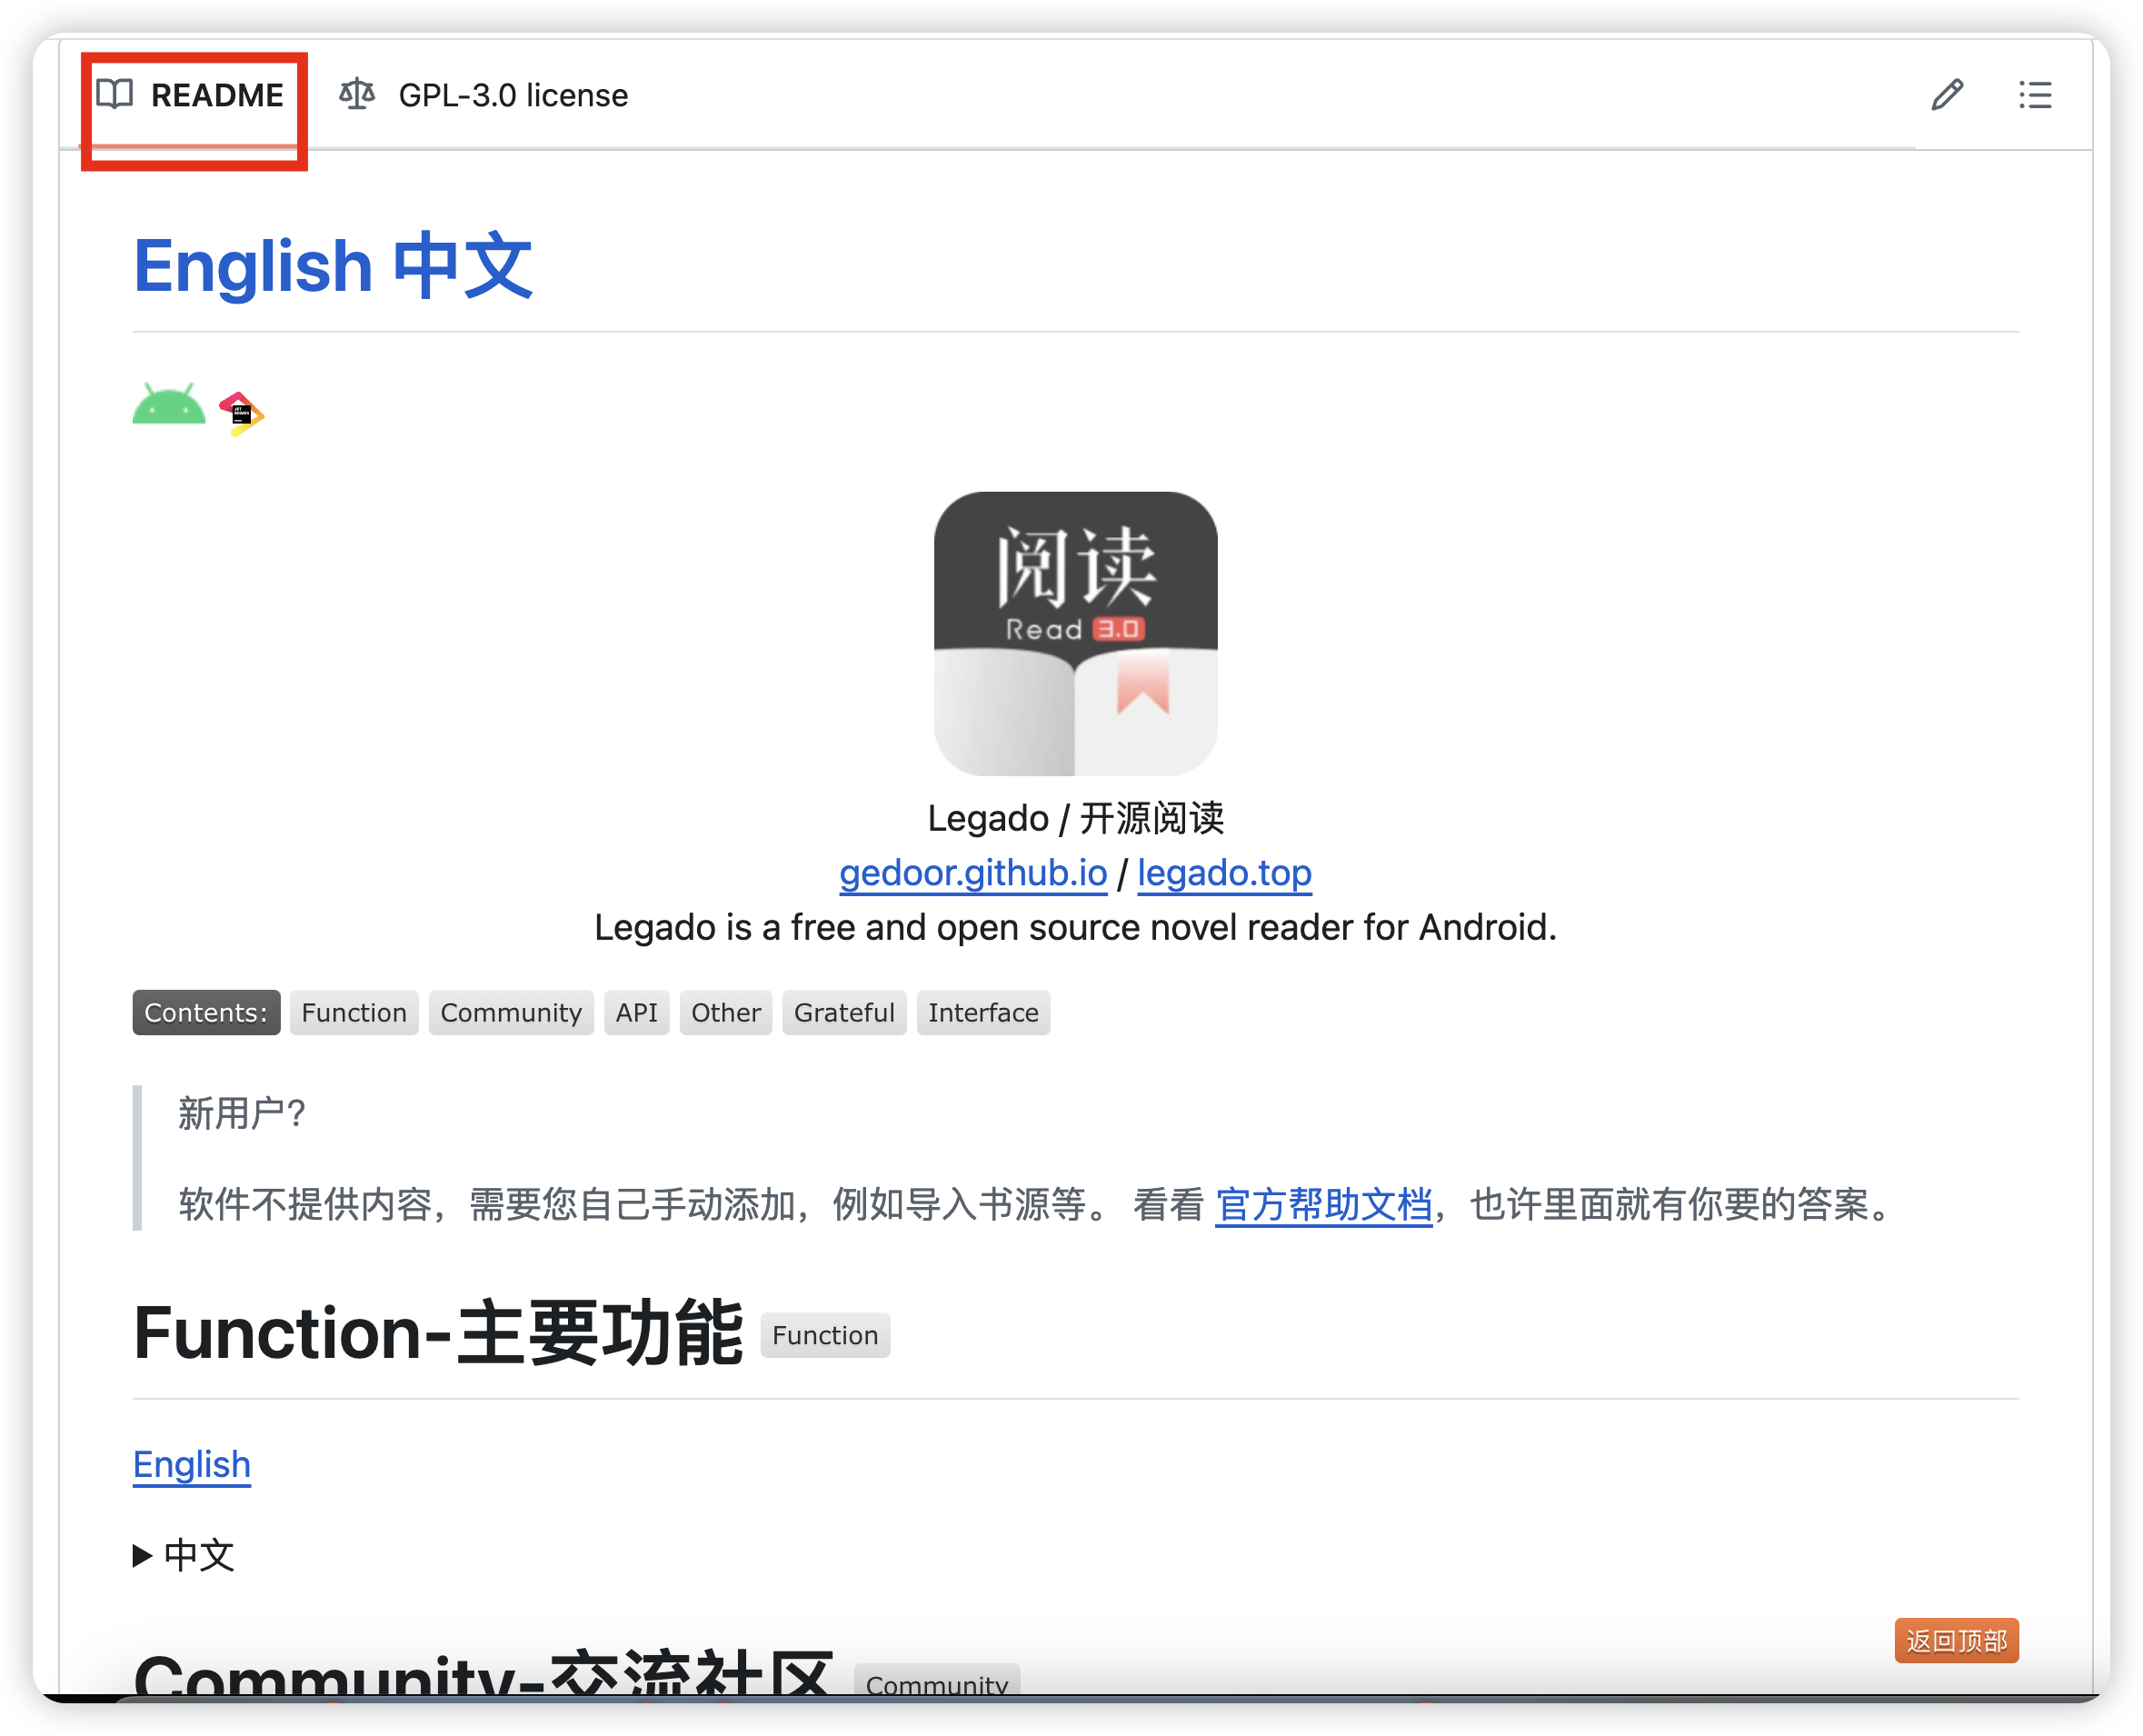Click Function badge beside Function-主要功能 heading
2143x1736 pixels.
pyautogui.click(x=825, y=1335)
